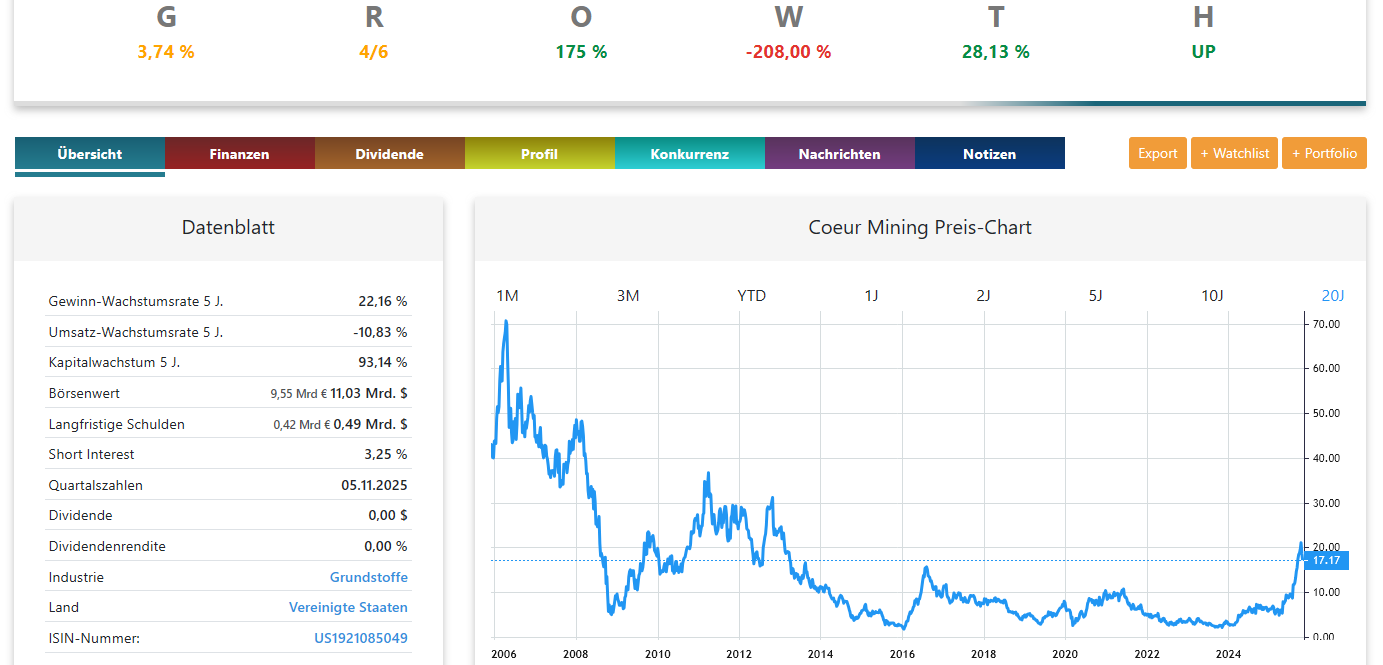
Task: Go to the Übersicht tab
Action: coord(90,154)
